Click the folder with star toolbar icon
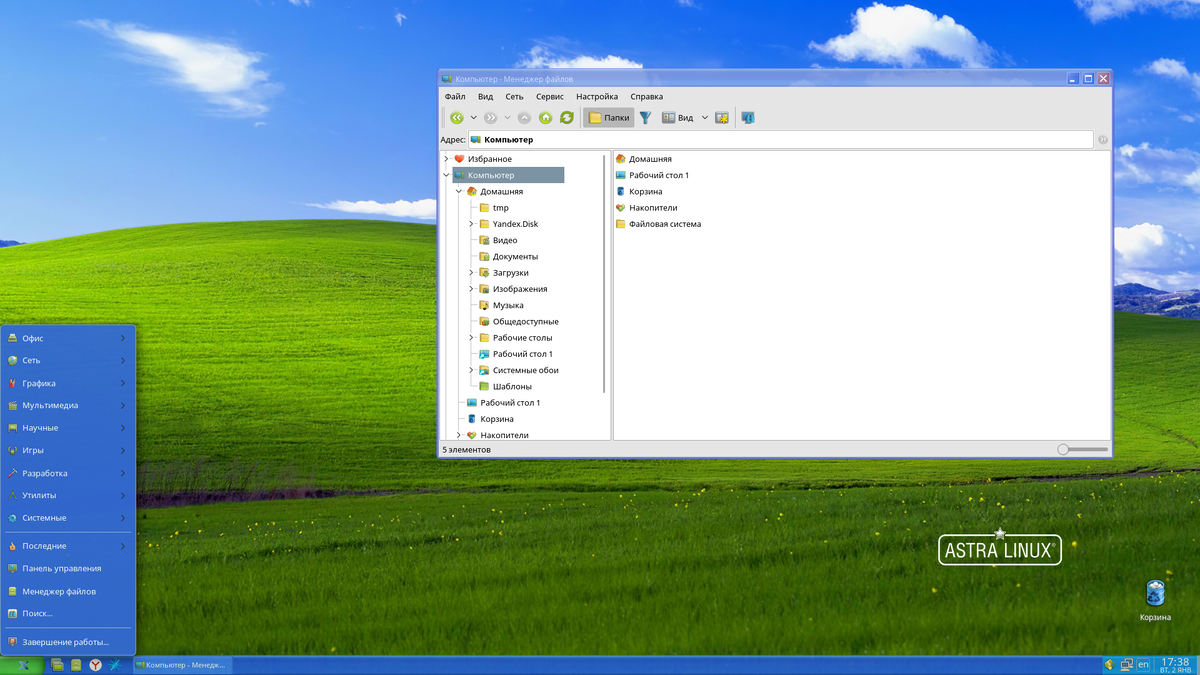Image resolution: width=1200 pixels, height=675 pixels. [x=722, y=118]
